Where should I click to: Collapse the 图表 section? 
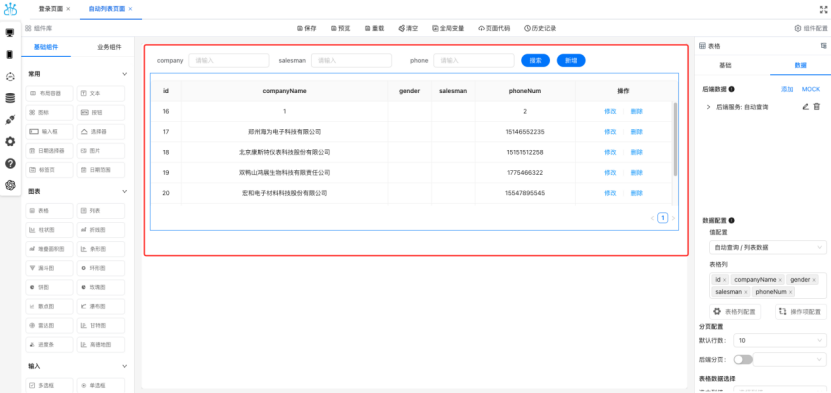click(125, 191)
